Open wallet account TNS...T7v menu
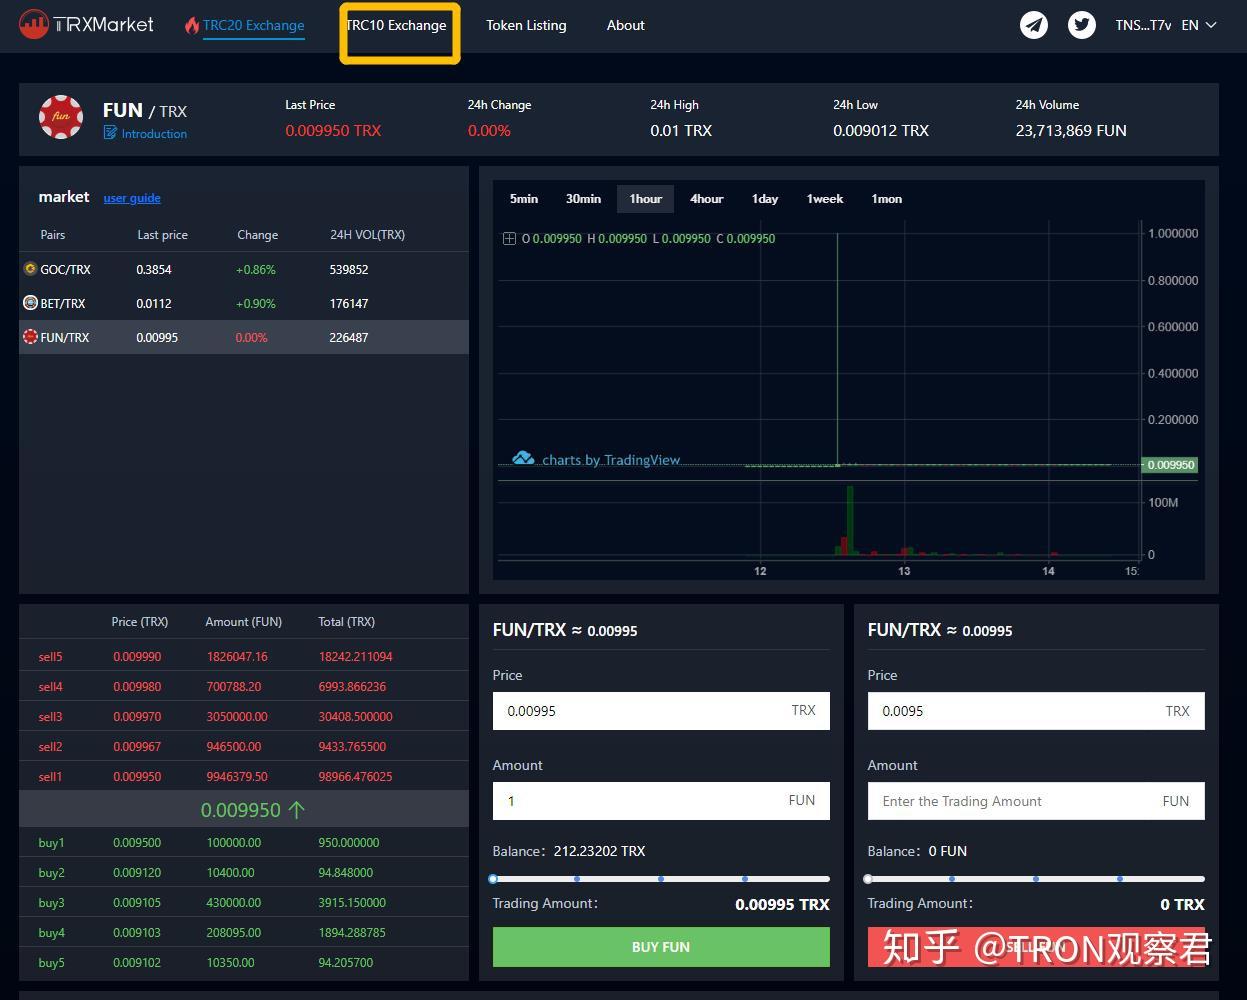This screenshot has height=1000, width=1247. [1143, 25]
